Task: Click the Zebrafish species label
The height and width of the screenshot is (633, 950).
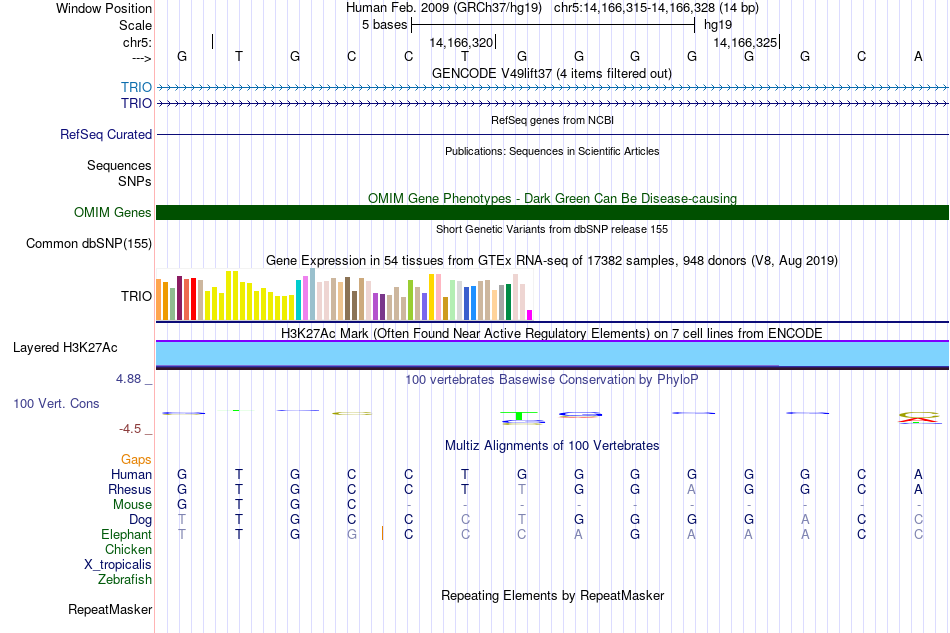Action: 125,580
